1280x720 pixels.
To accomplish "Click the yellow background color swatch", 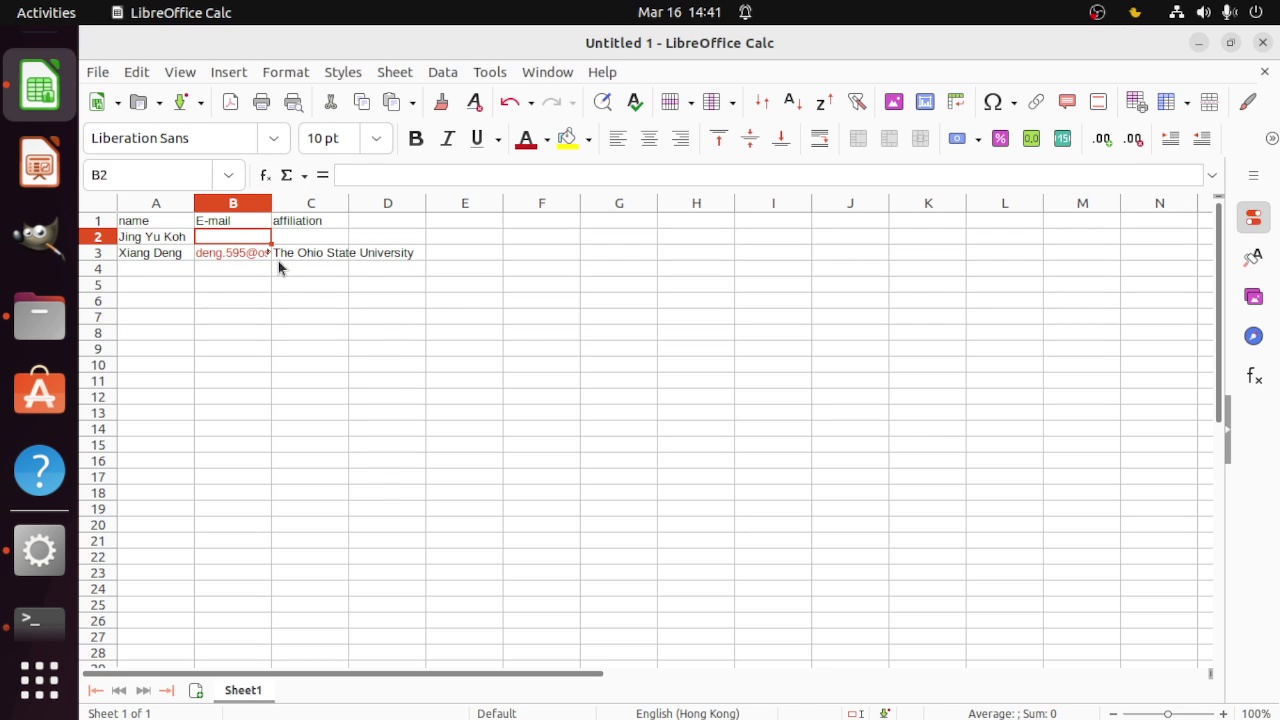I will pos(567,139).
